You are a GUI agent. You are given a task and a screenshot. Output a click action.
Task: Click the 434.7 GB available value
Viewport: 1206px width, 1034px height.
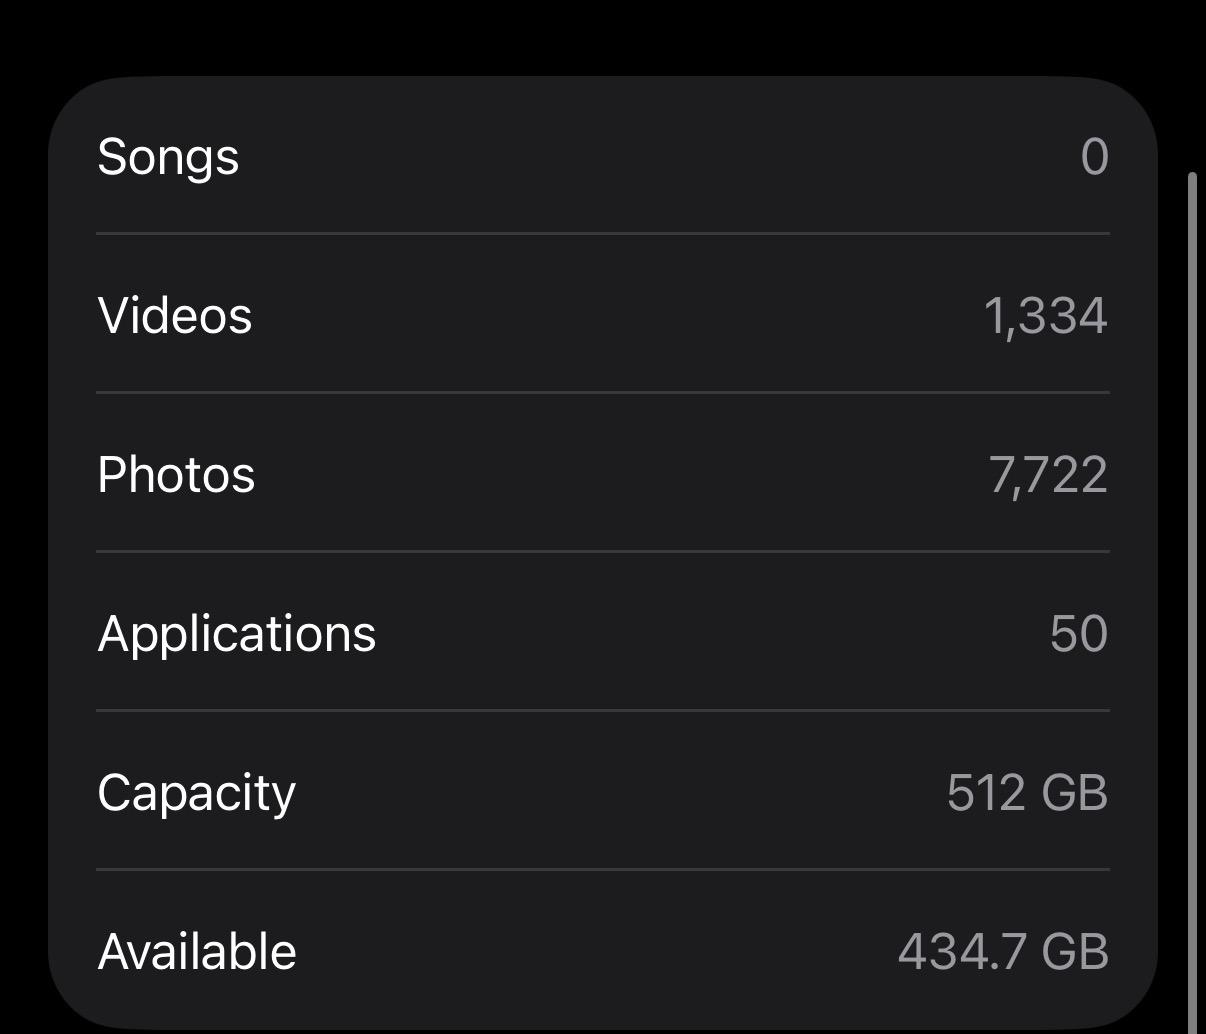tap(1003, 952)
